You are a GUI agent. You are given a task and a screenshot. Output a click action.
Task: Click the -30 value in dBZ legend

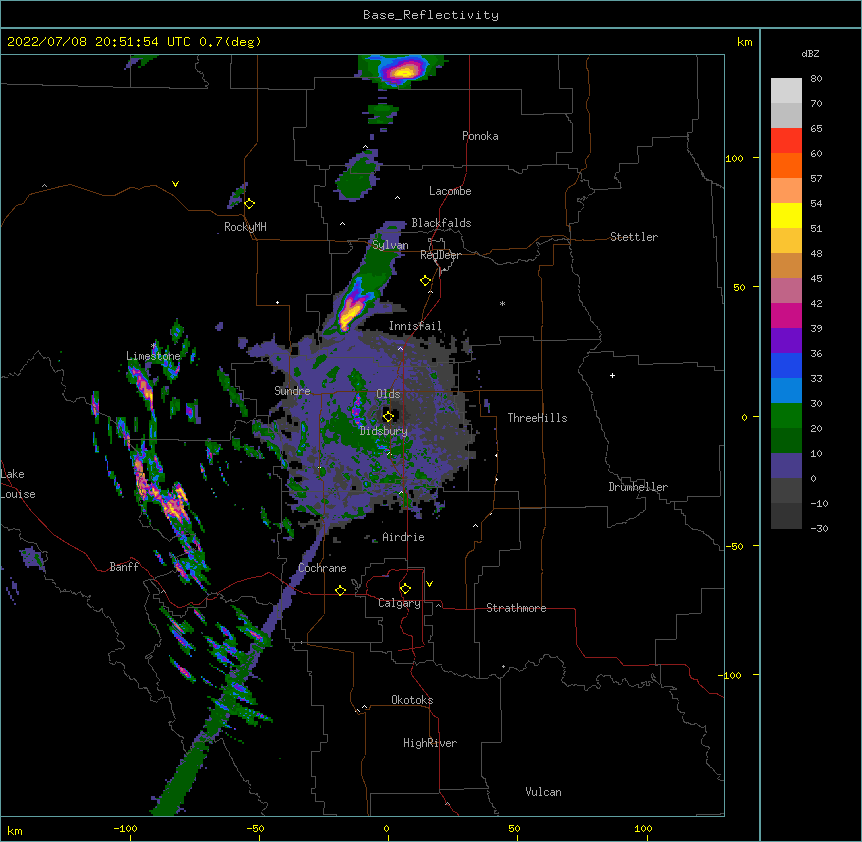(819, 529)
